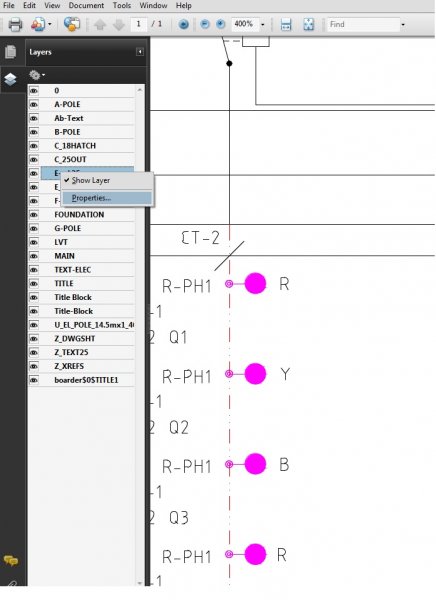The width and height of the screenshot is (436, 600).
Task: Open the Comments panel icon in sidebar
Action: (x=11, y=561)
